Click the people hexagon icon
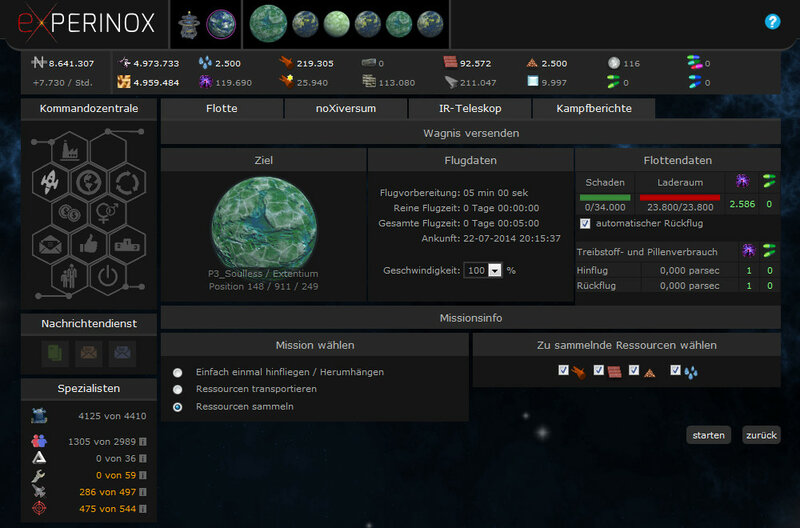This screenshot has width=800, height=528. point(69,276)
